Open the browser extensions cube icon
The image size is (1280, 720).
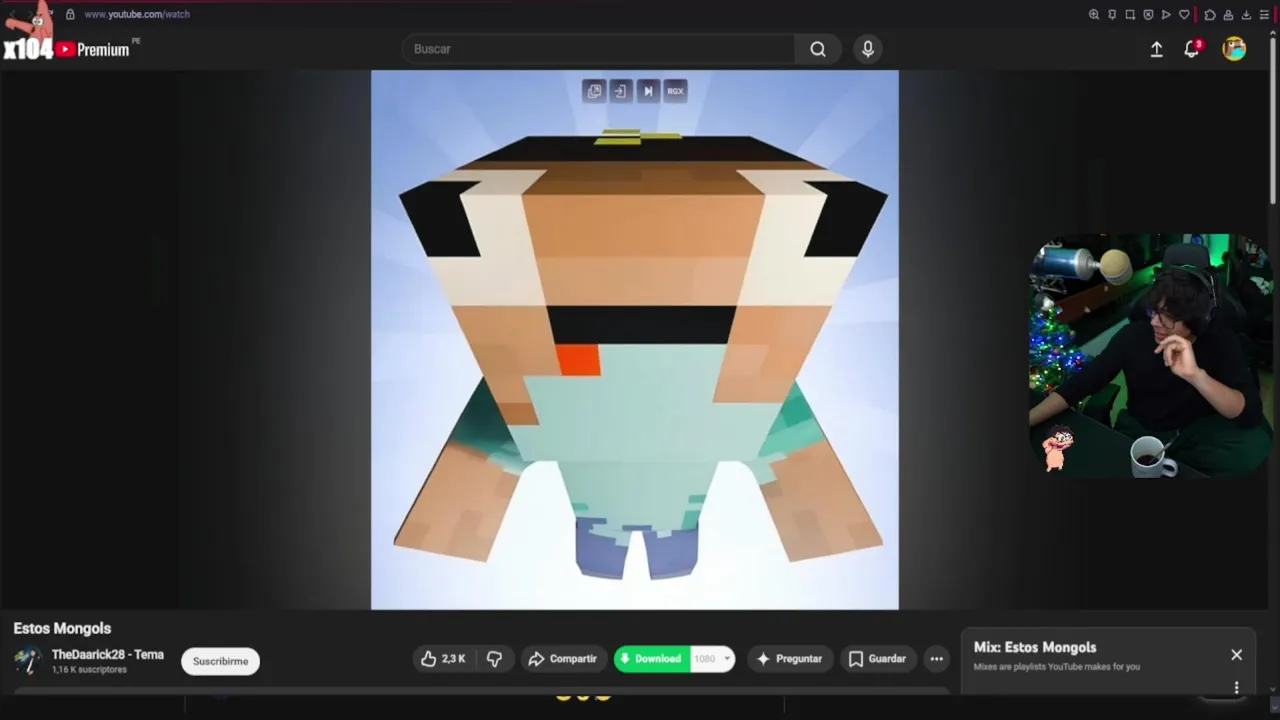tap(1210, 15)
